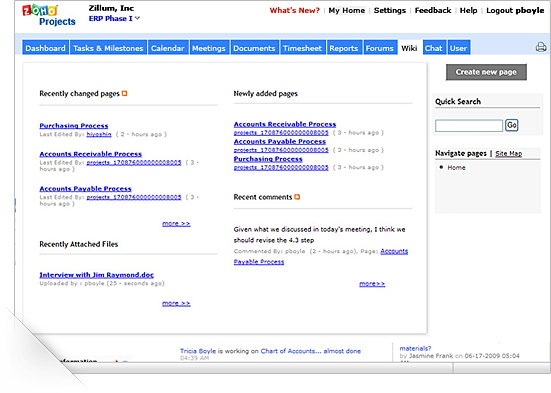Open RSS feed for Recently changed pages
This screenshot has height=393, width=551.
point(124,94)
